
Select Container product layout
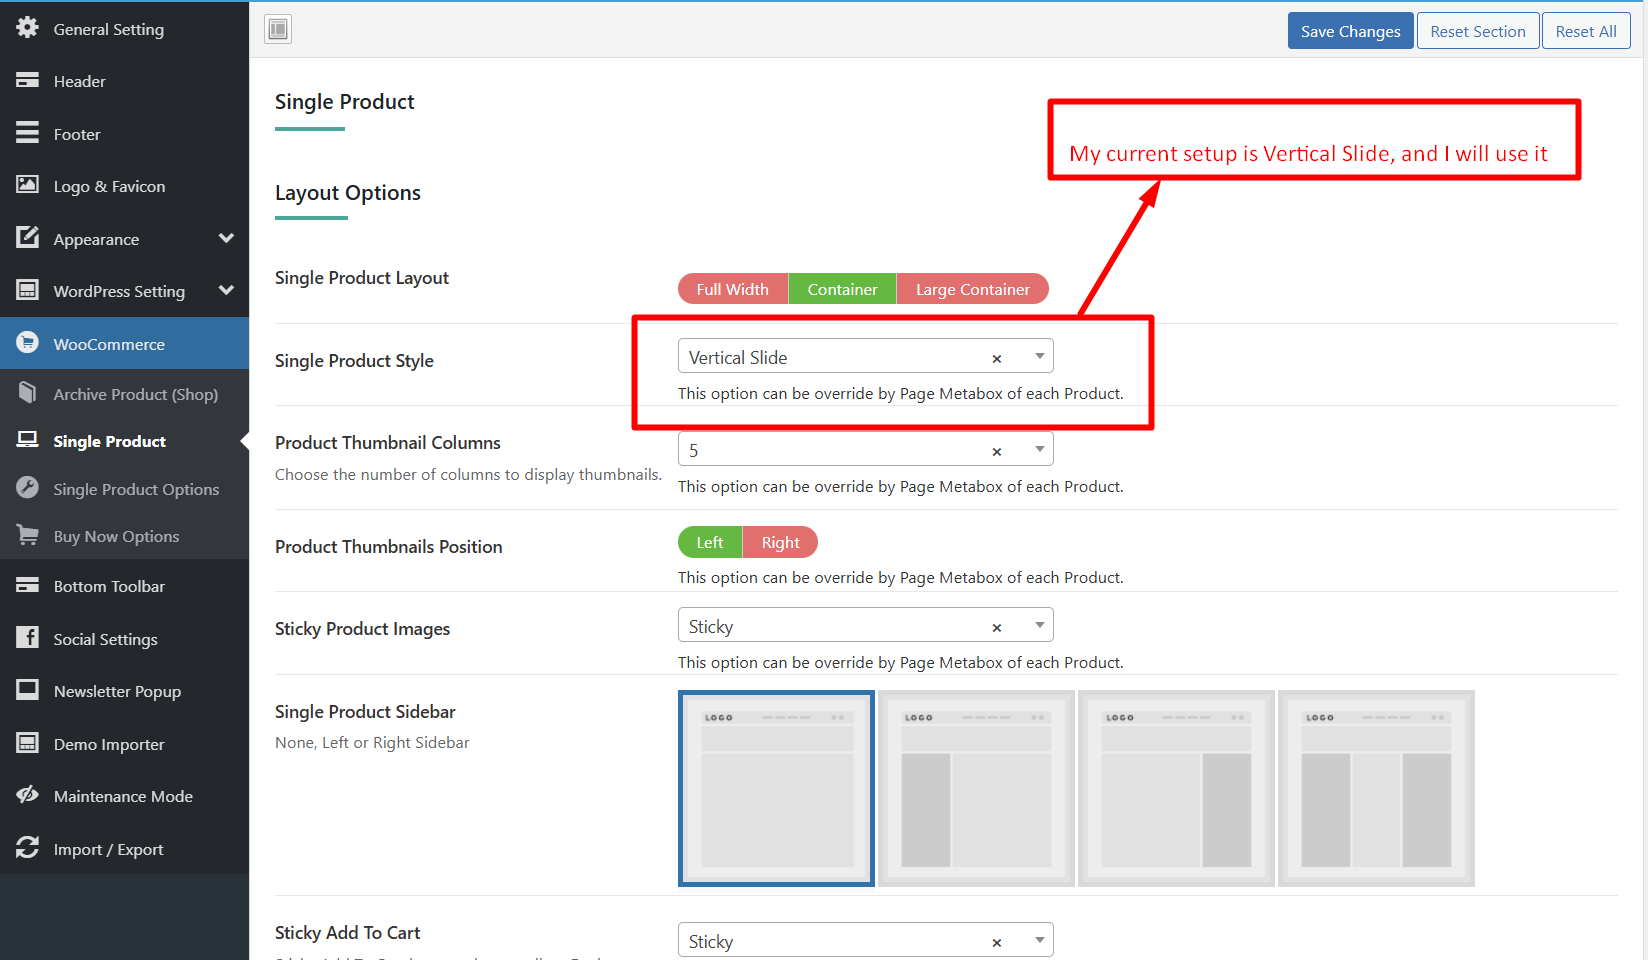point(842,289)
